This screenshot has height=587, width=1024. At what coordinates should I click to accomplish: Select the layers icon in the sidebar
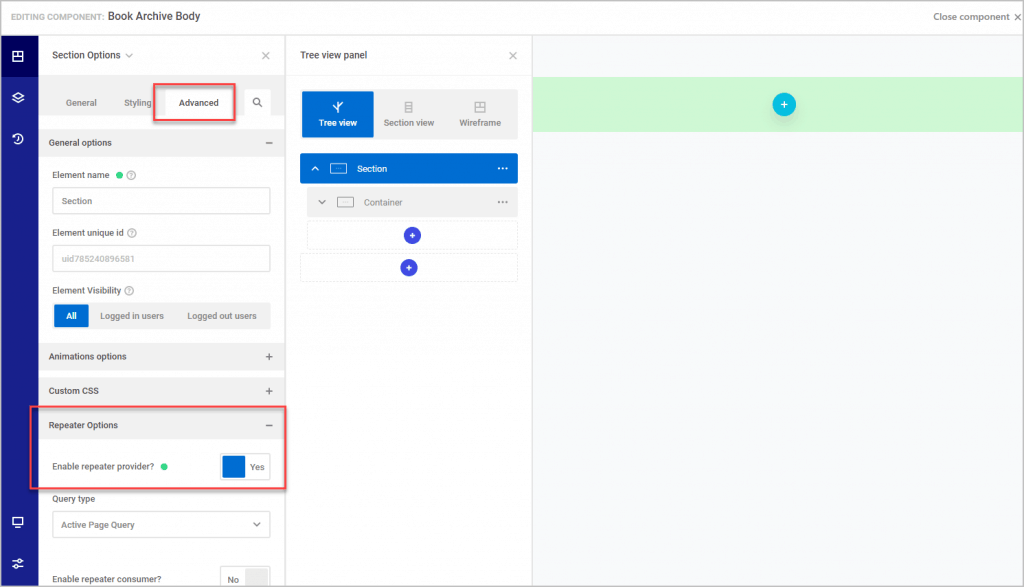(x=18, y=98)
